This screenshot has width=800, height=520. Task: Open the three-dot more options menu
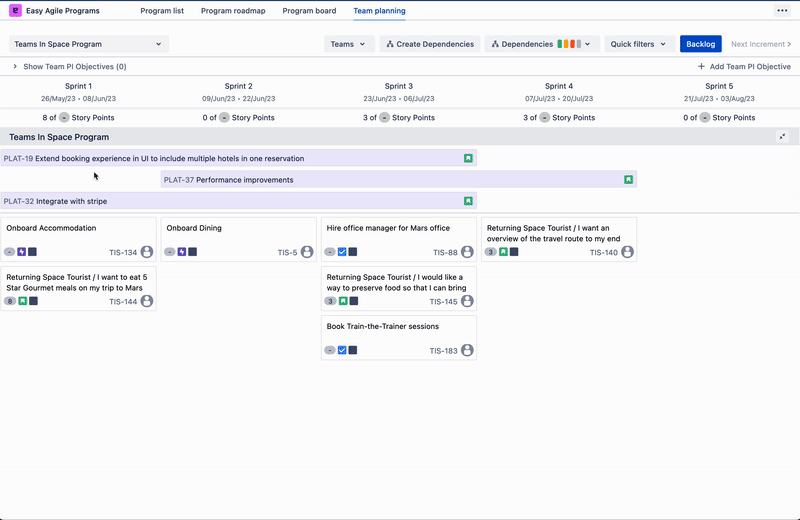[x=782, y=10]
